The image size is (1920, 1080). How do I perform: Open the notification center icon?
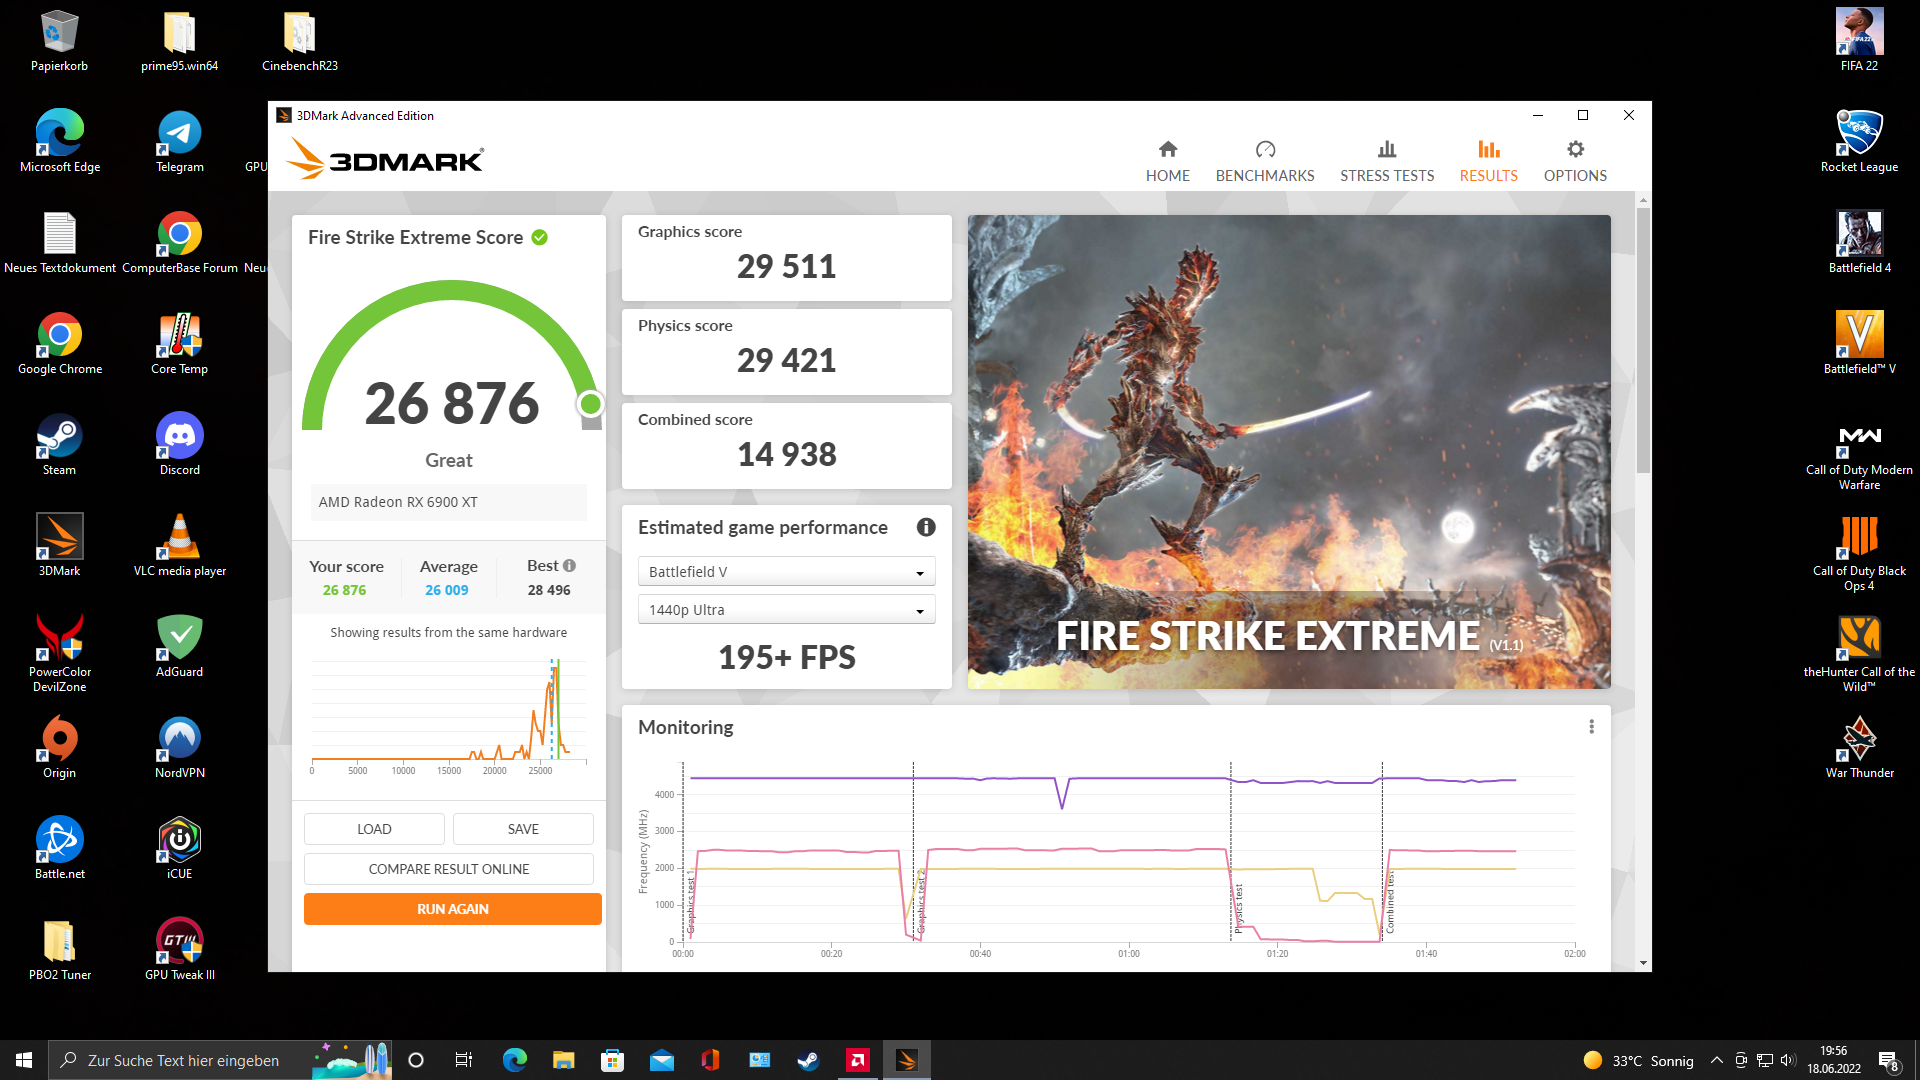(1888, 1060)
